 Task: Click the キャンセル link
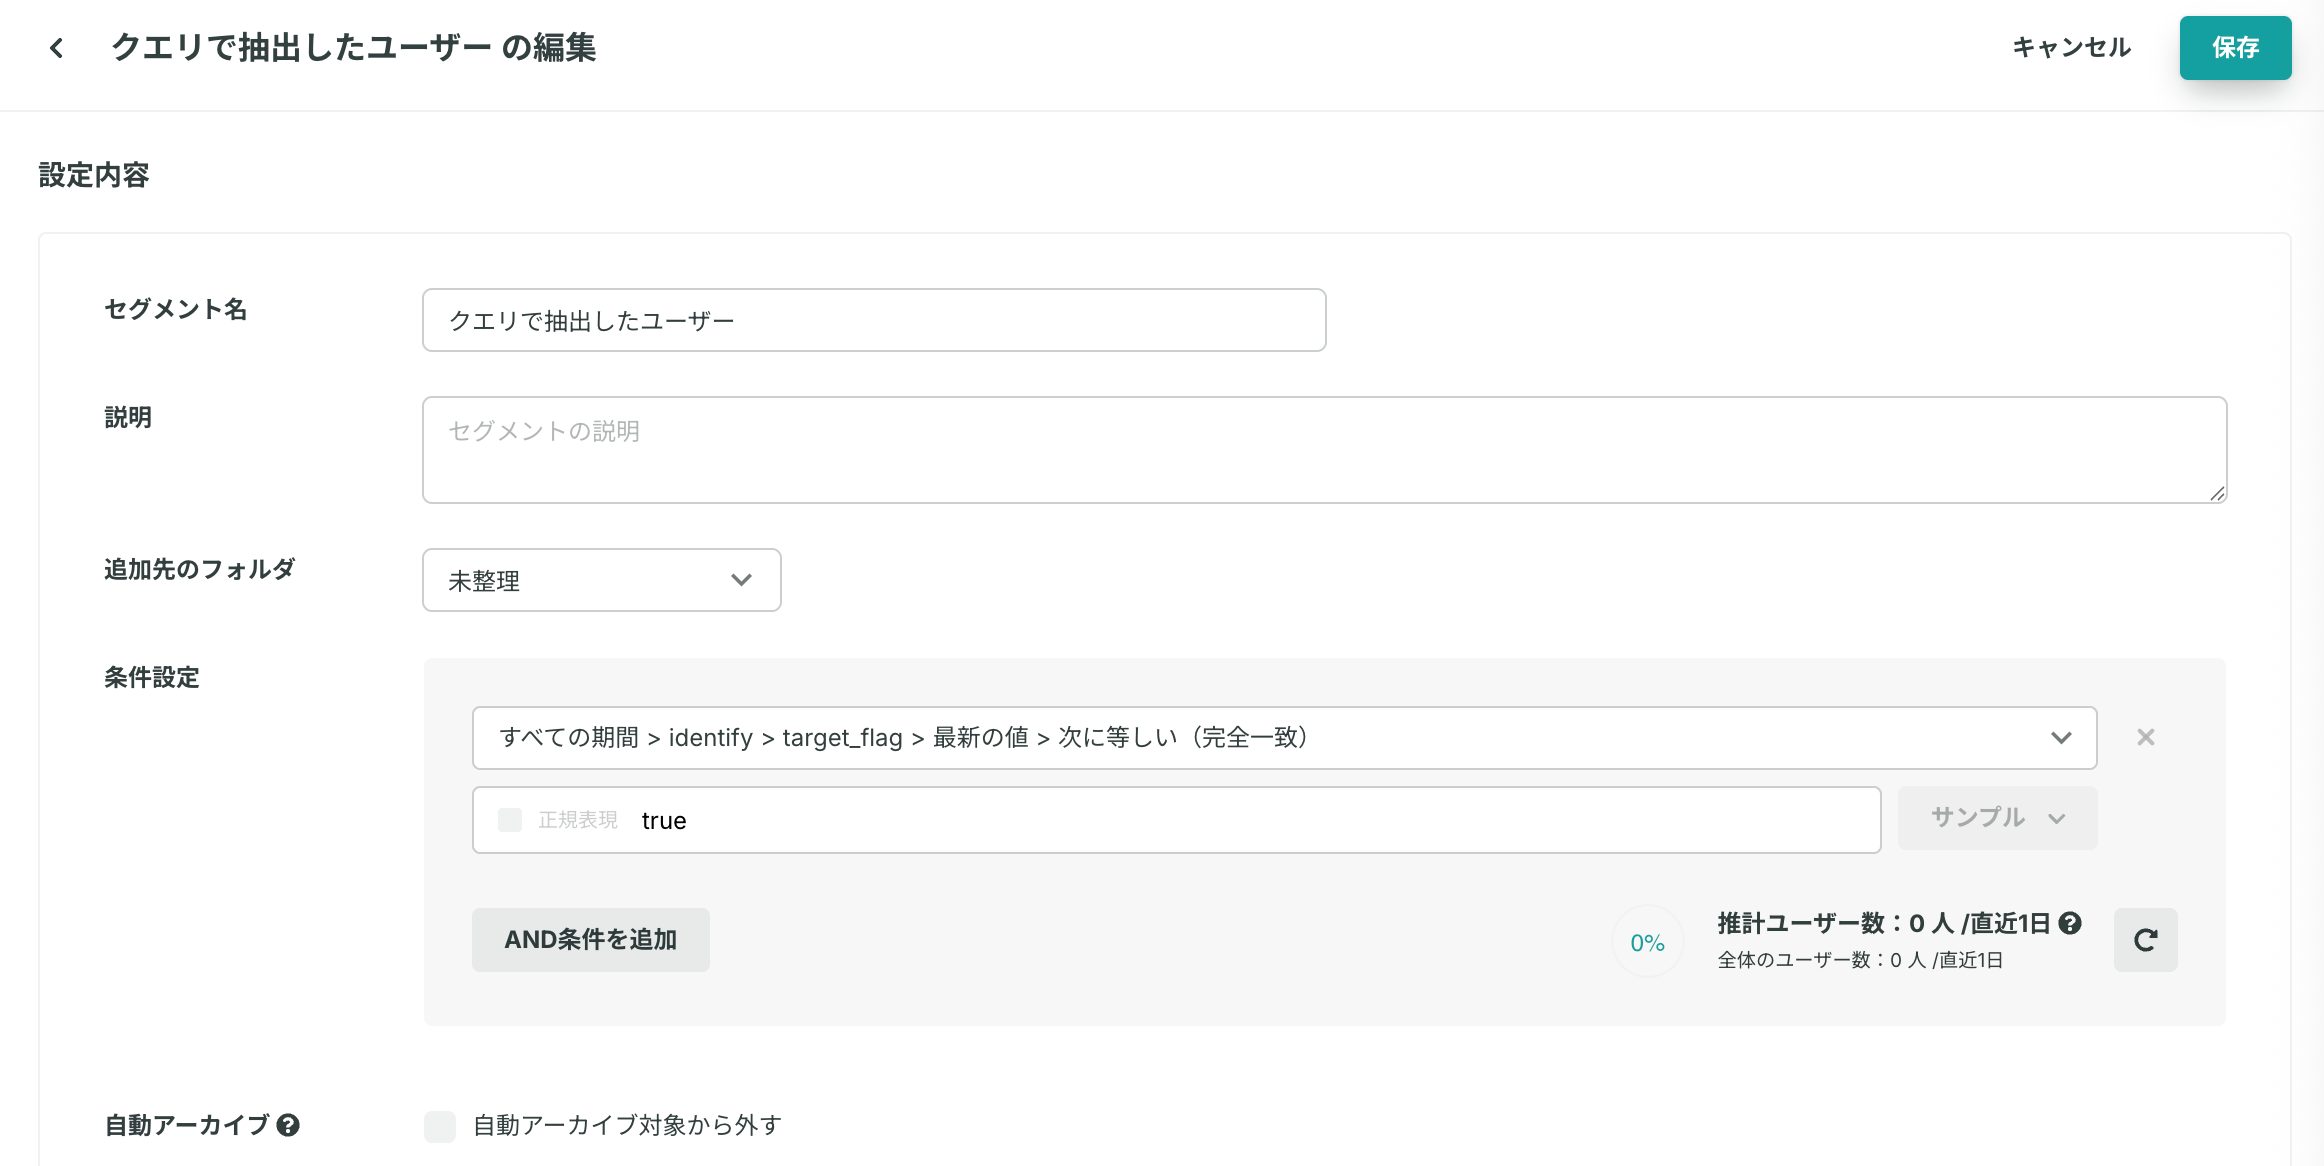click(x=2071, y=48)
